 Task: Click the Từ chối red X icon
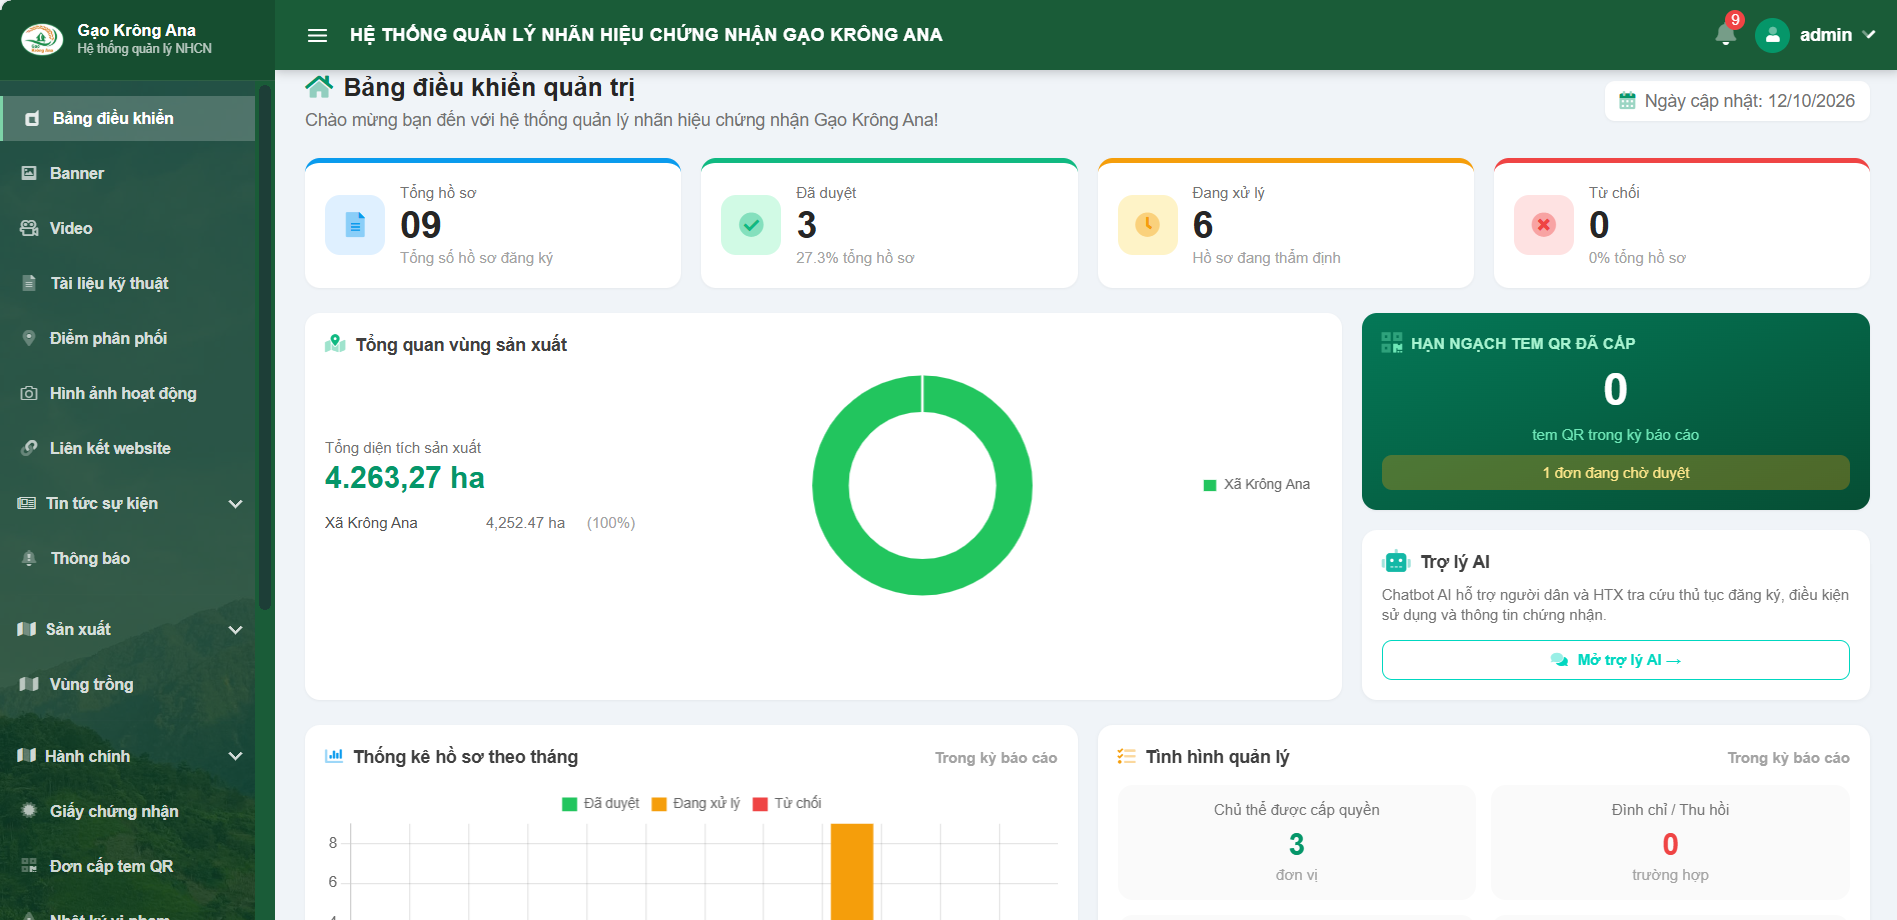[1544, 225]
